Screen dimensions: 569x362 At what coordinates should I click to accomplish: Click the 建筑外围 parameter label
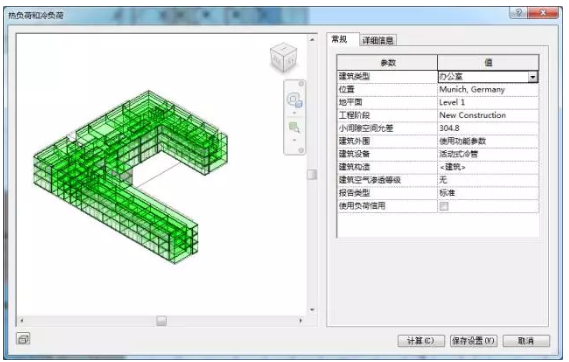[x=354, y=141]
